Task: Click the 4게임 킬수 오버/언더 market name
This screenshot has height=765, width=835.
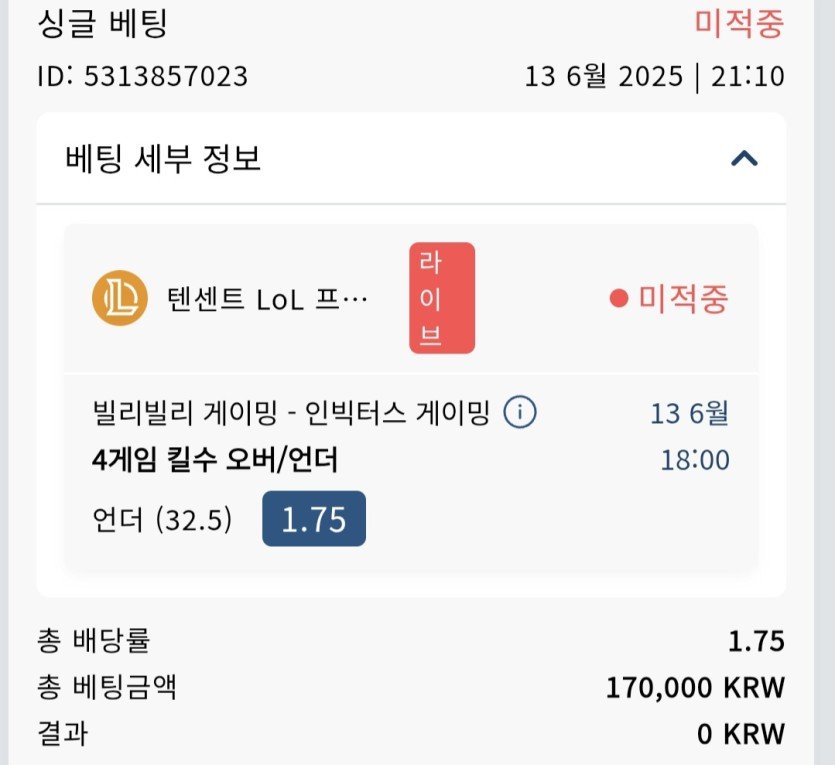Action: click(214, 460)
